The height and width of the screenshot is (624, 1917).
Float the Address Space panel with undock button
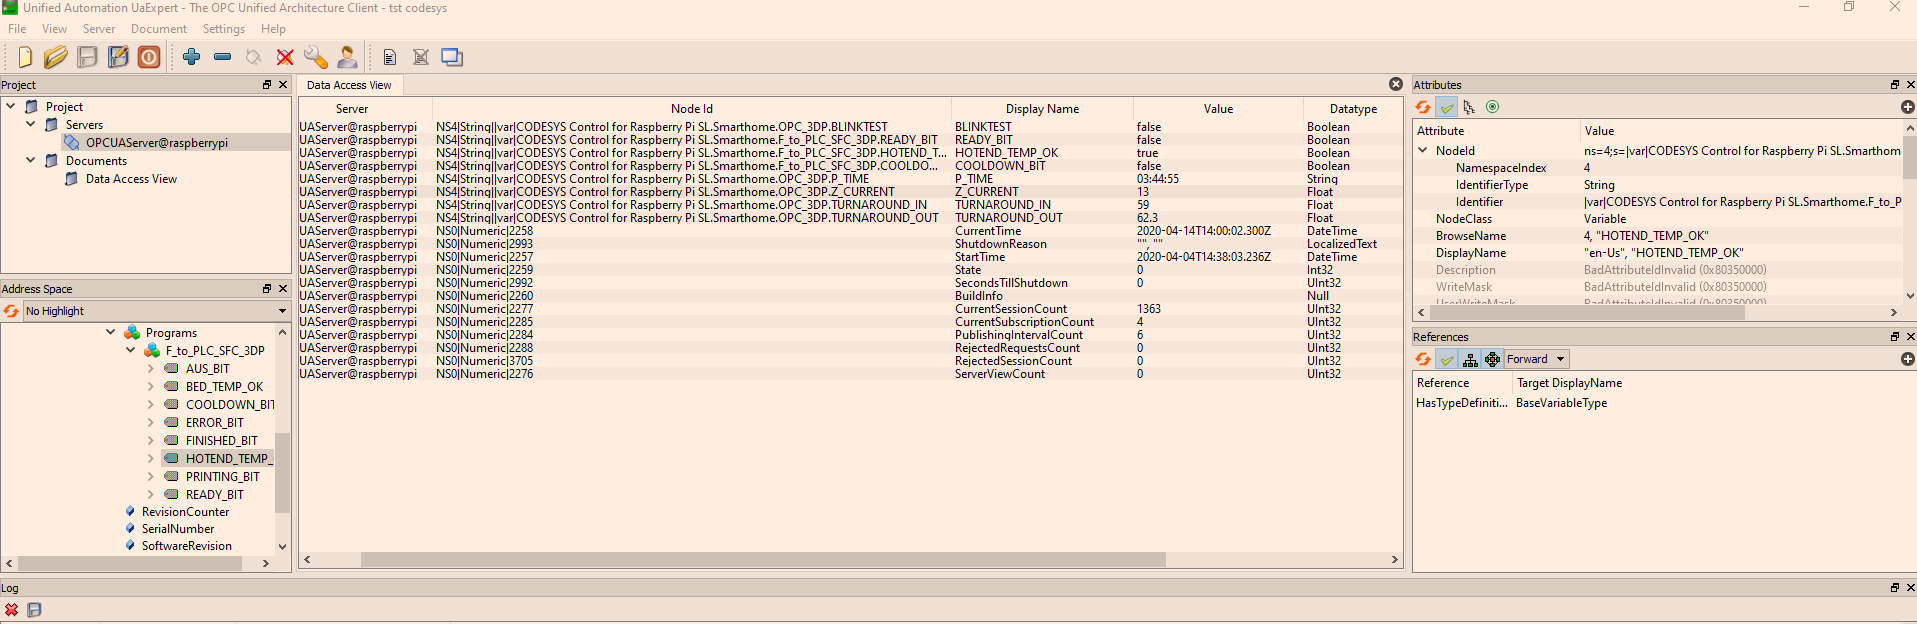267,289
